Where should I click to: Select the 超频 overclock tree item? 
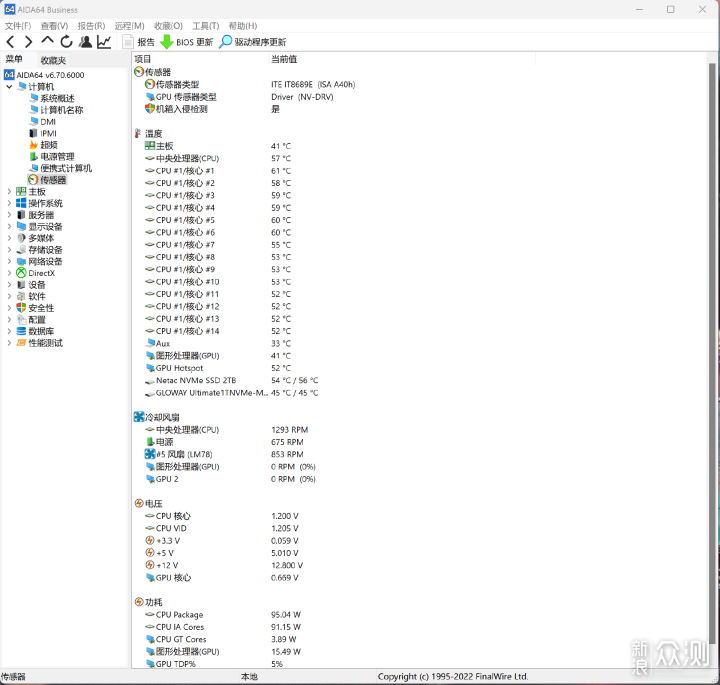(44, 145)
